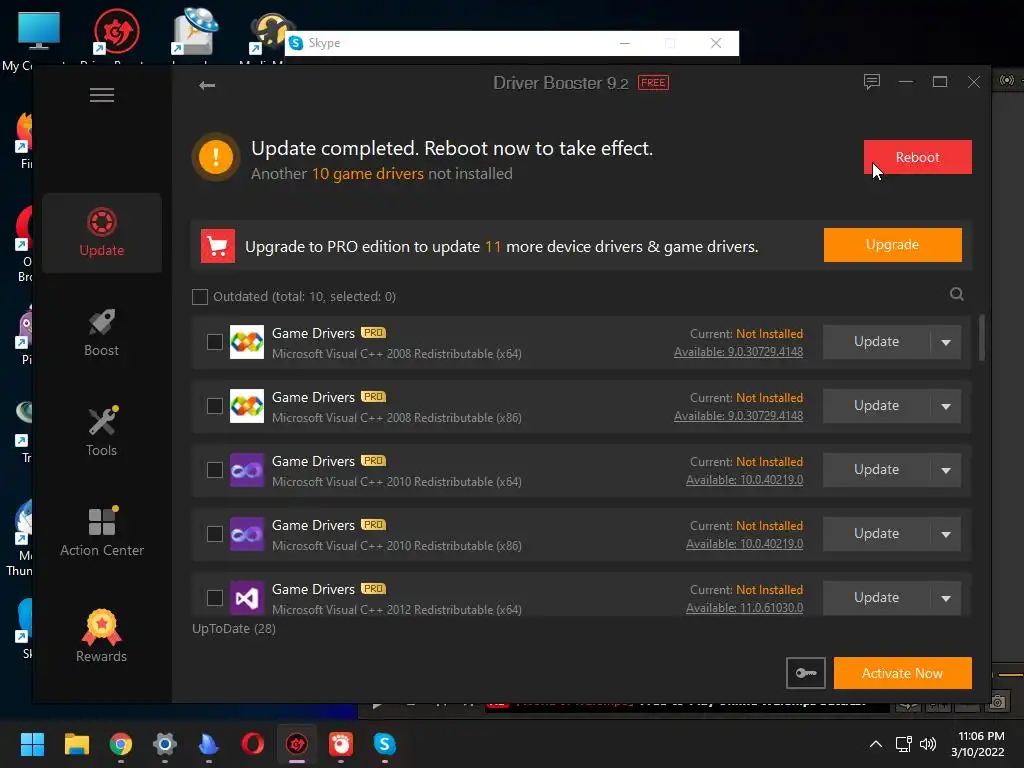Click Visual C++ 2008 x86 driver icon
Screen dimensions: 1024x768
click(x=247, y=406)
